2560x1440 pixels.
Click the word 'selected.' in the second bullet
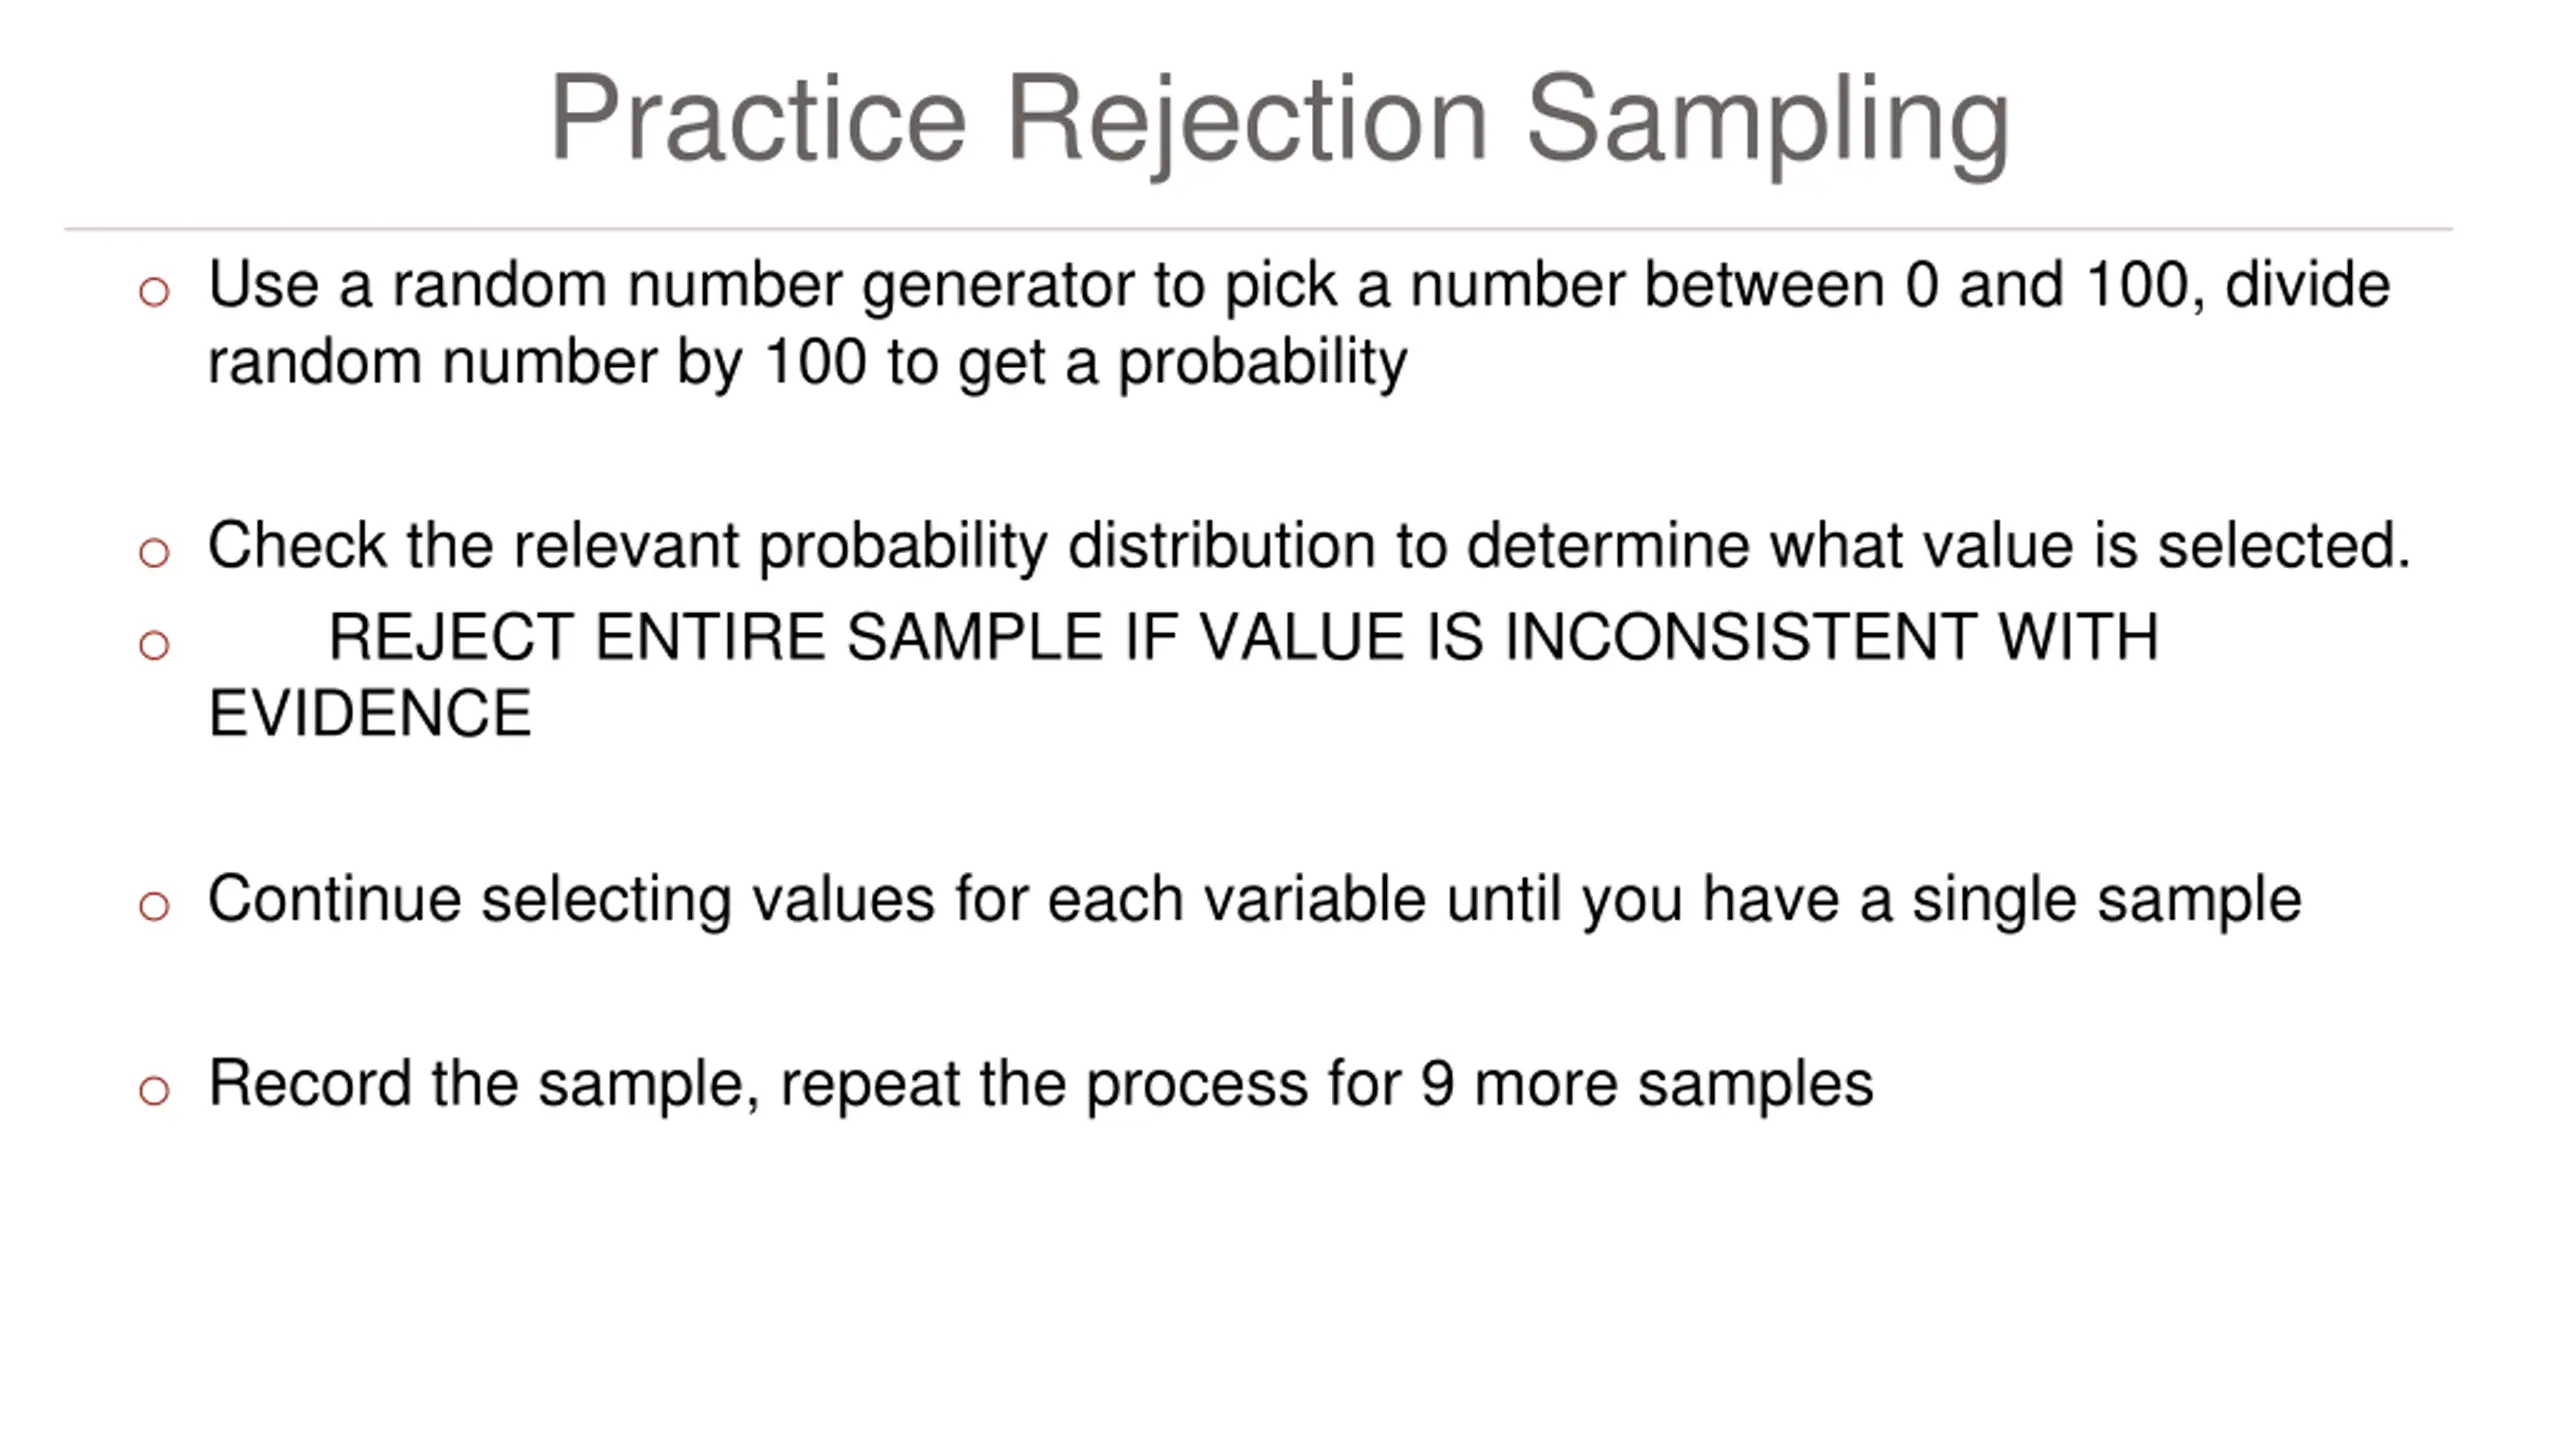click(x=2284, y=546)
